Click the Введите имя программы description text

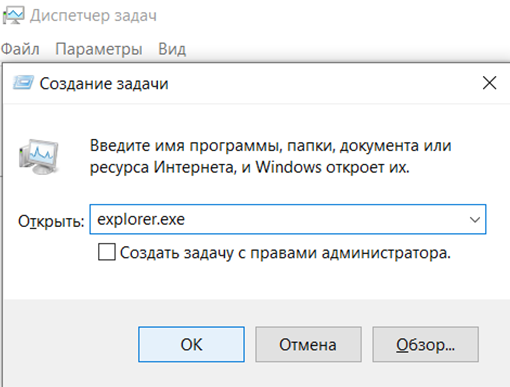[270, 156]
